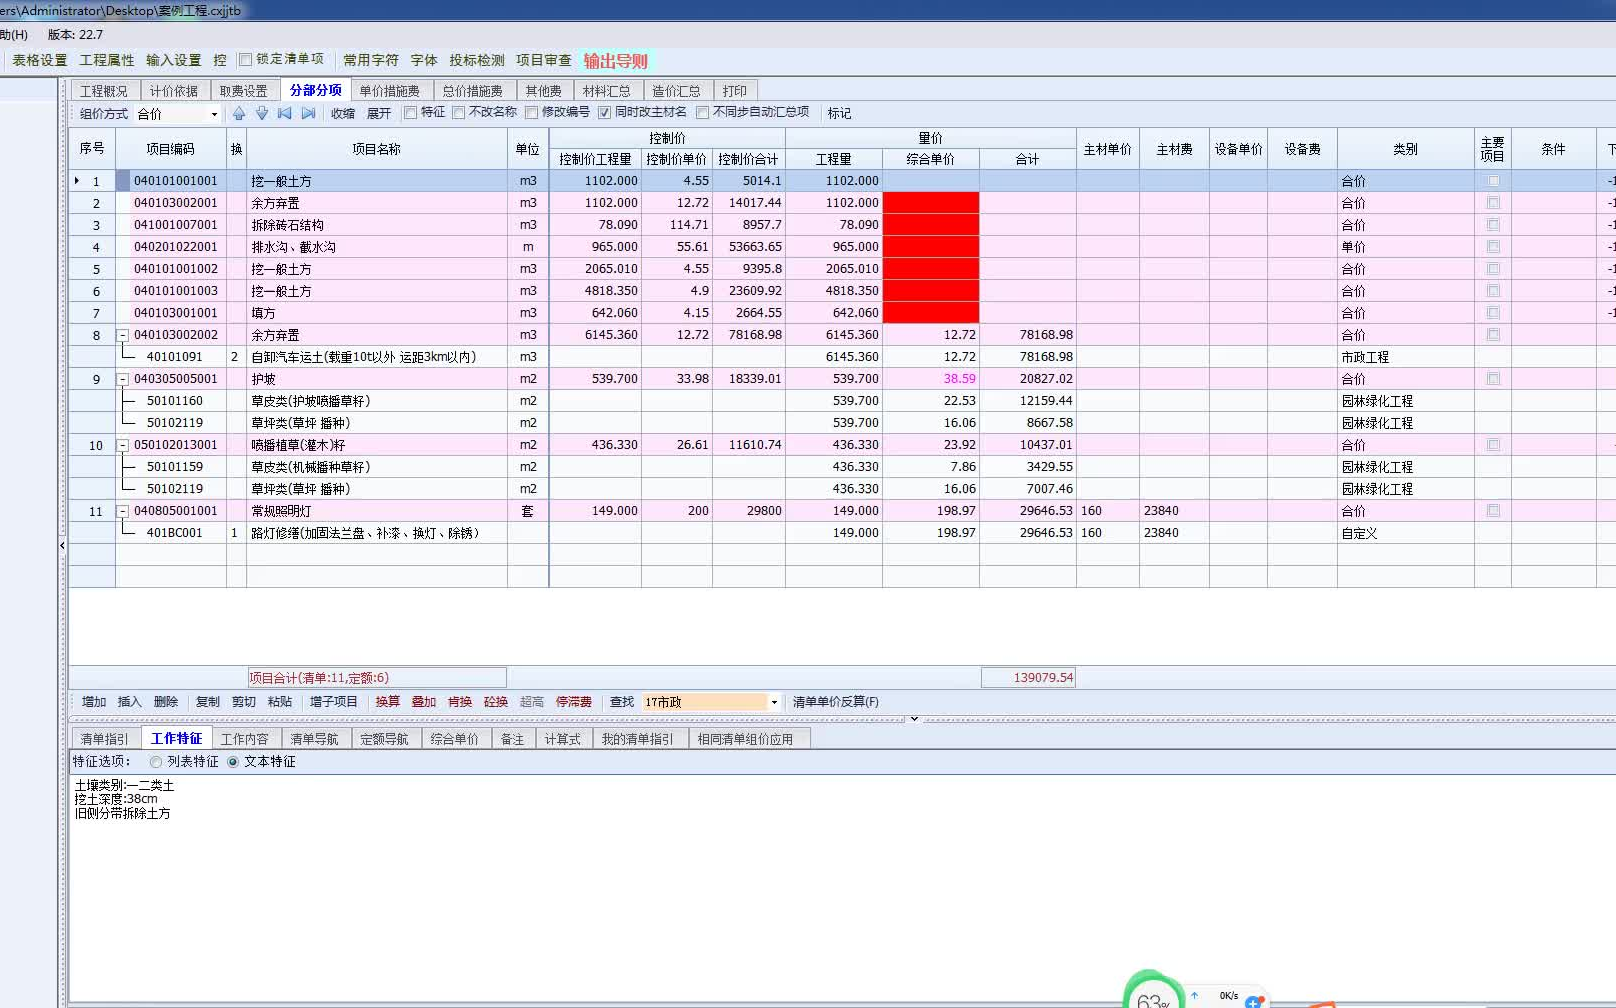Open the 材料汇总 tab

[607, 91]
